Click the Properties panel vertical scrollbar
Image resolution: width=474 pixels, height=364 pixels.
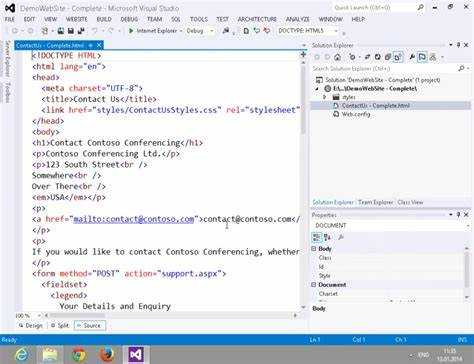pyautogui.click(x=468, y=270)
